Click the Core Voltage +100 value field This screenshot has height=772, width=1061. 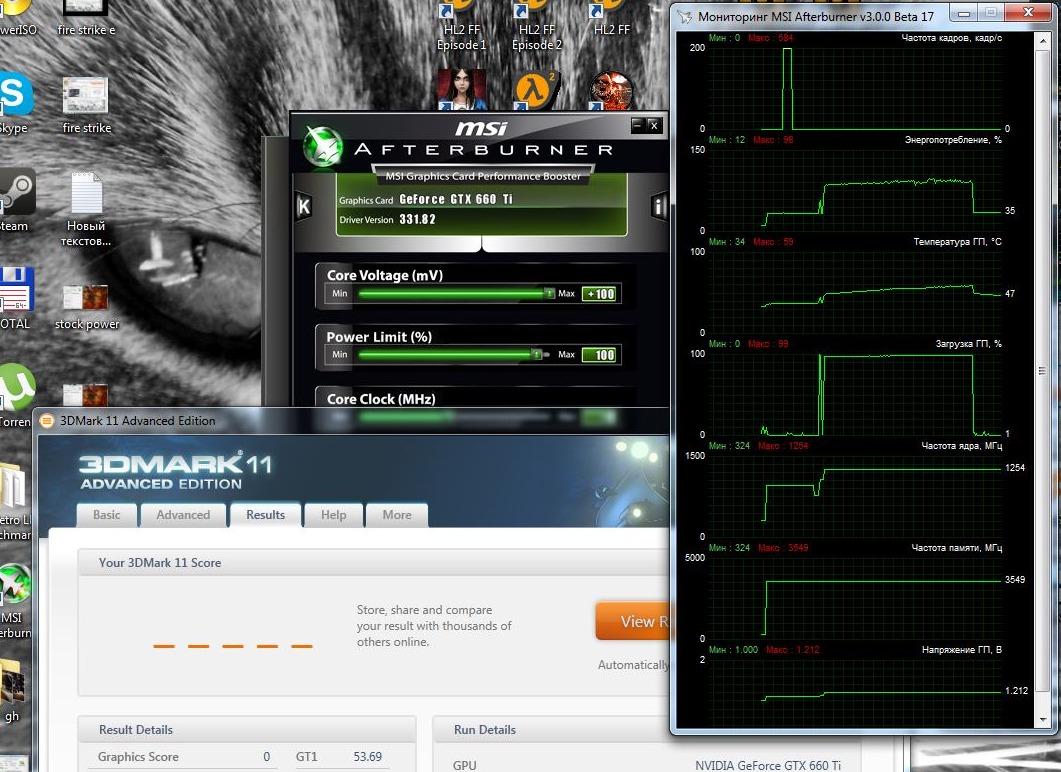pyautogui.click(x=599, y=294)
